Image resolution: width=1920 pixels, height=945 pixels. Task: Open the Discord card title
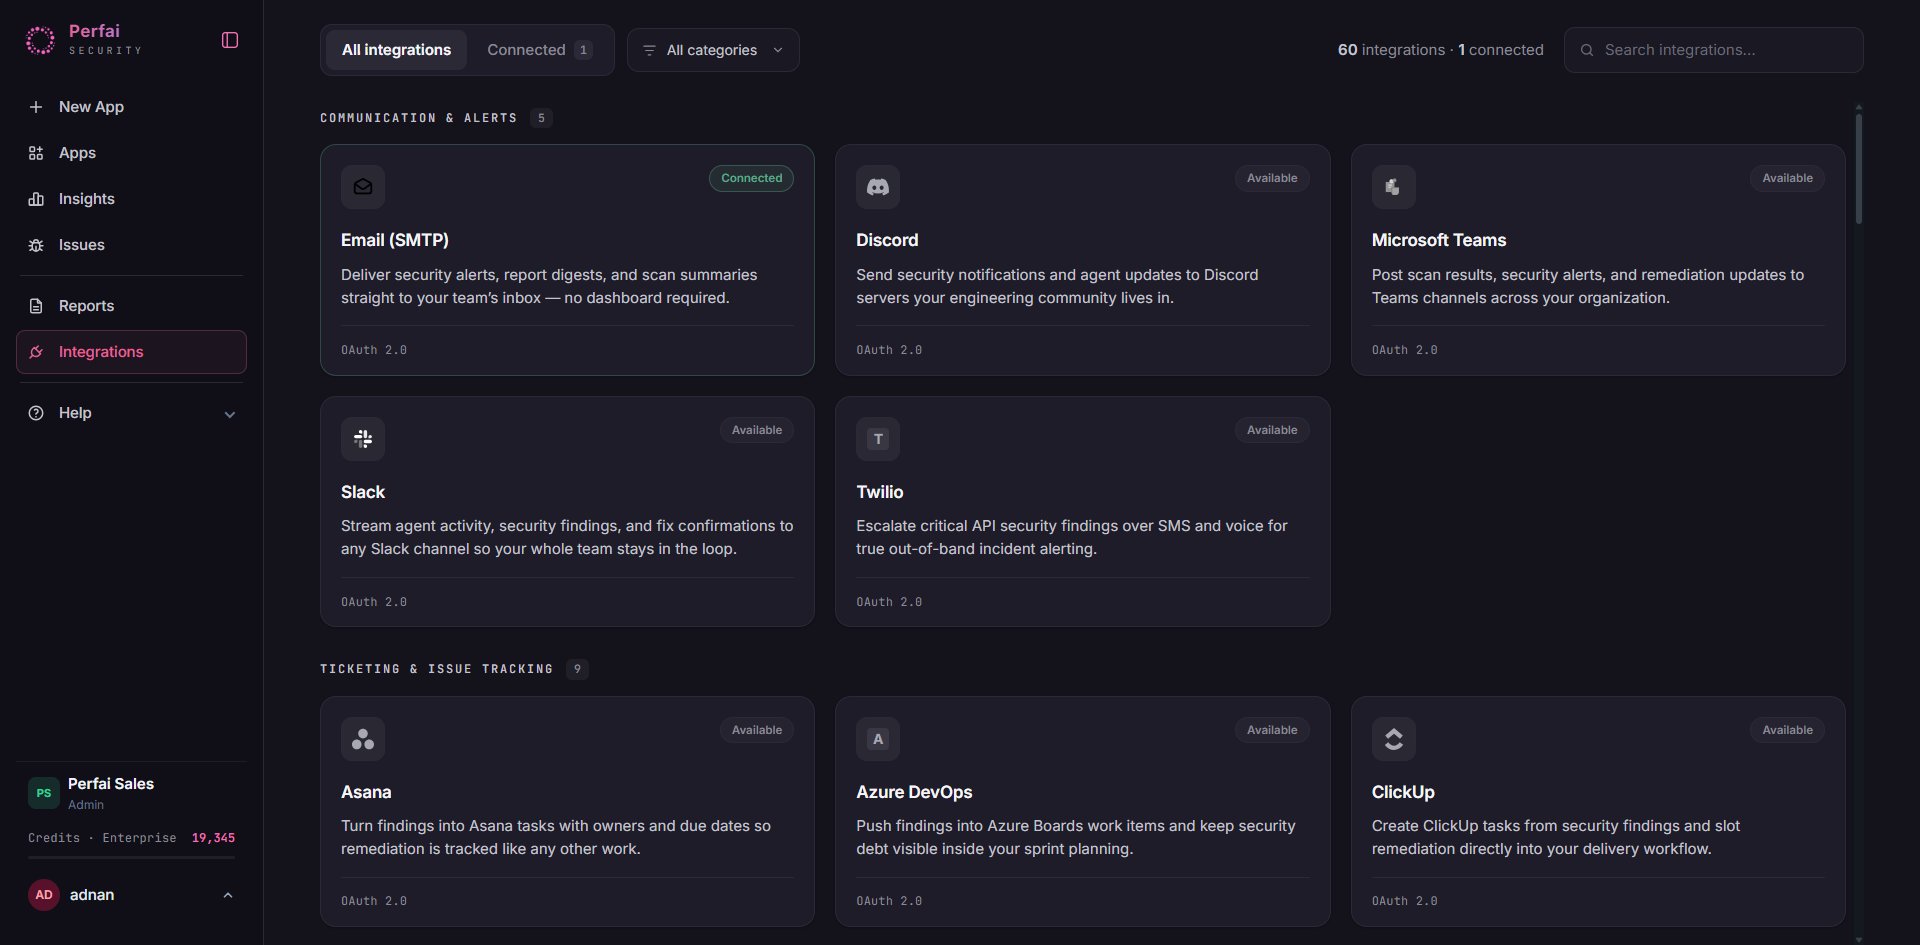887,240
